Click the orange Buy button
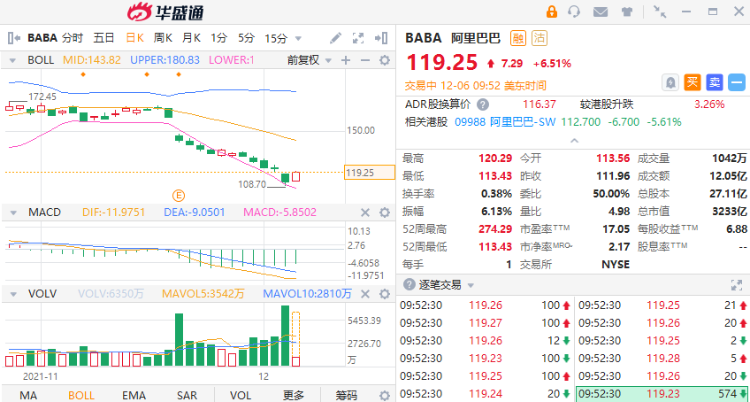750x402 pixels. point(692,82)
